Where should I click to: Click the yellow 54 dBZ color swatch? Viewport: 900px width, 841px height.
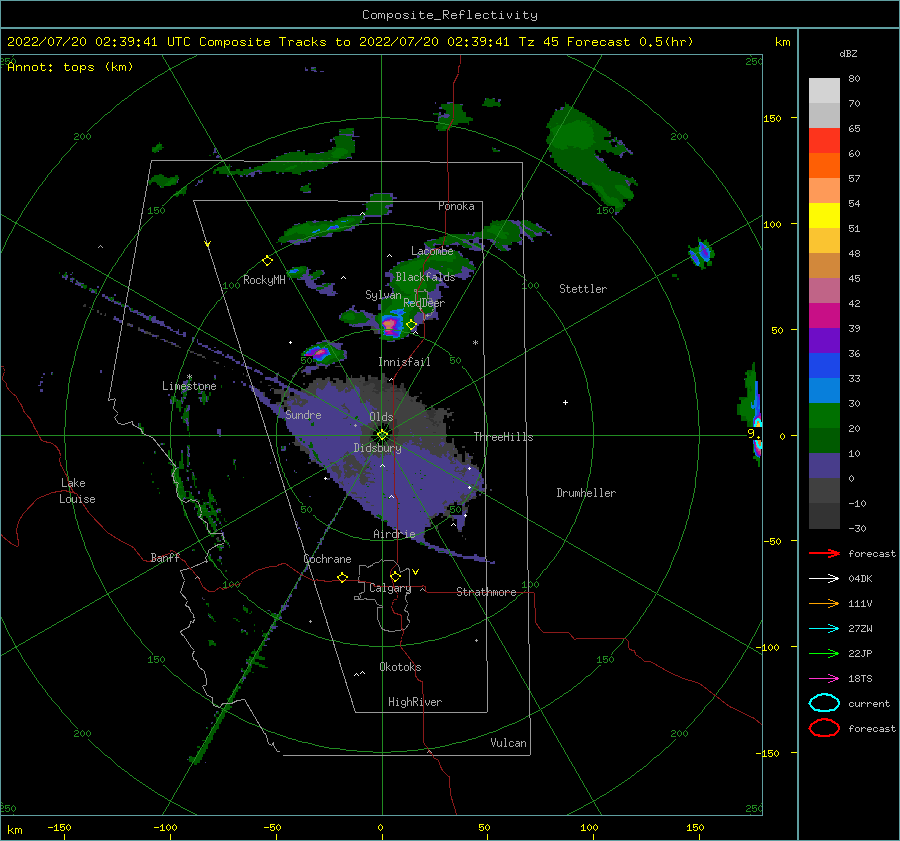[824, 216]
